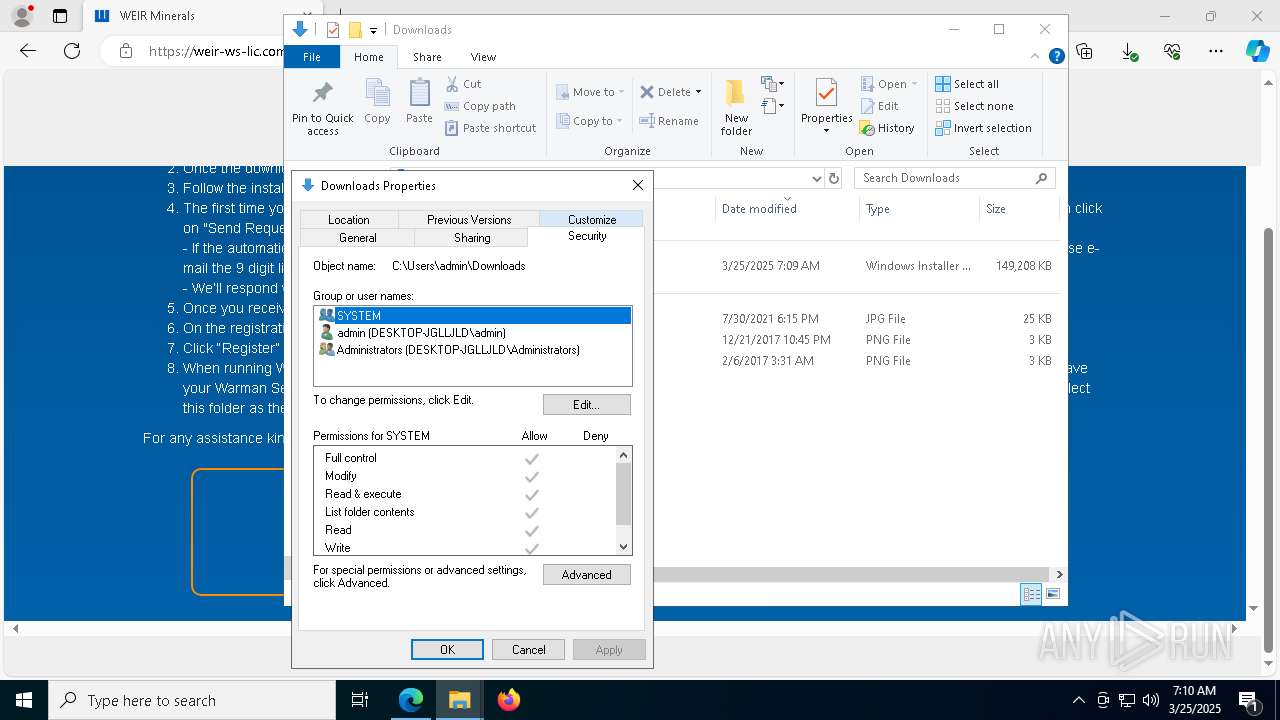Select Cut in the Clipboard group
Viewport: 1280px width, 720px height.
pyautogui.click(x=463, y=84)
